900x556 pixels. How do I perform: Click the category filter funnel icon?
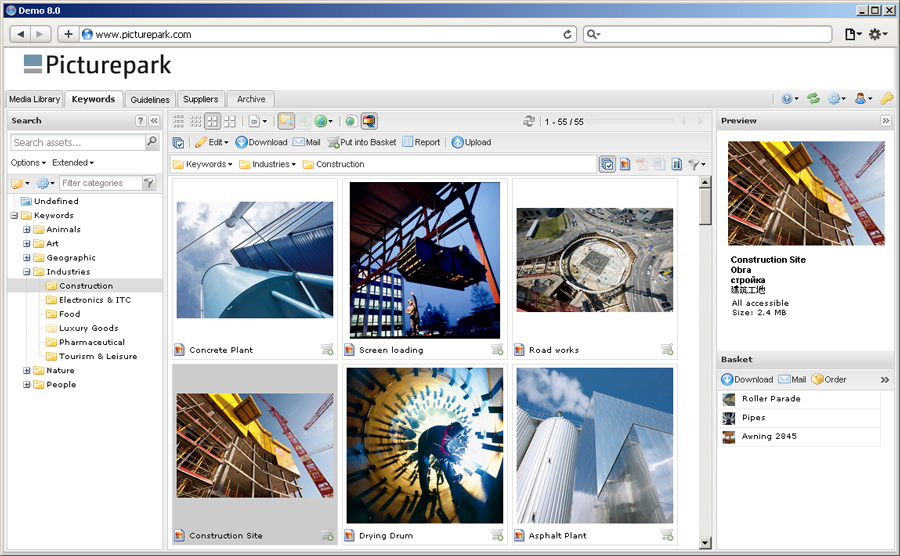(x=149, y=183)
